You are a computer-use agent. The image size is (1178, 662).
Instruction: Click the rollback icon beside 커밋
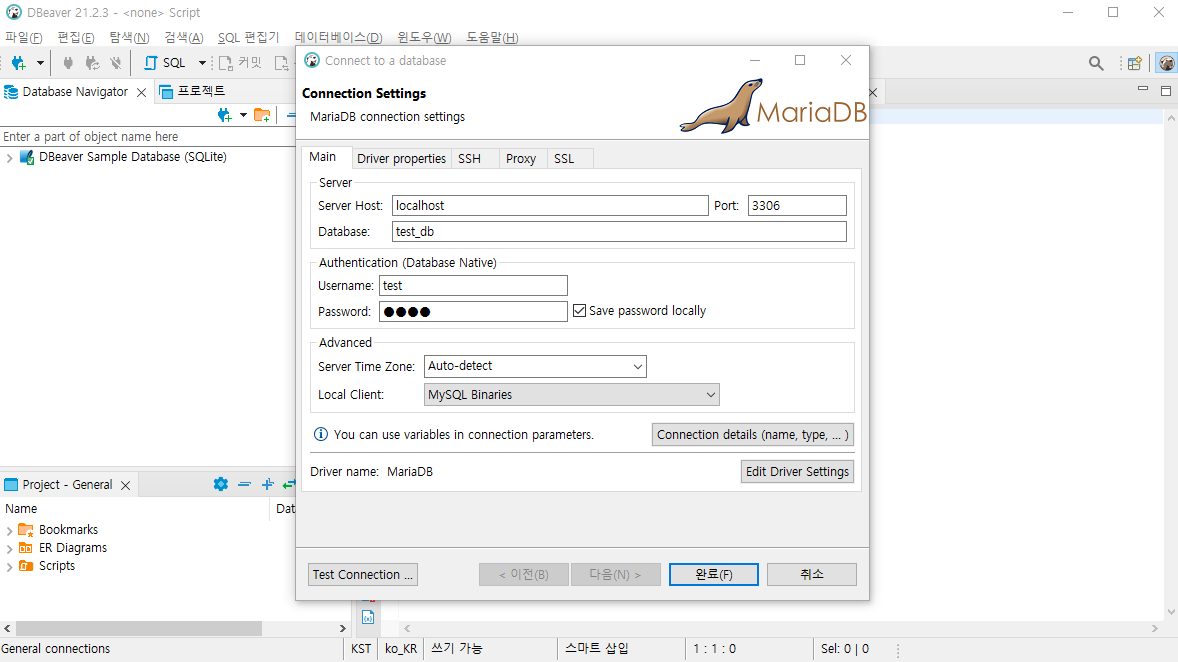[x=281, y=63]
